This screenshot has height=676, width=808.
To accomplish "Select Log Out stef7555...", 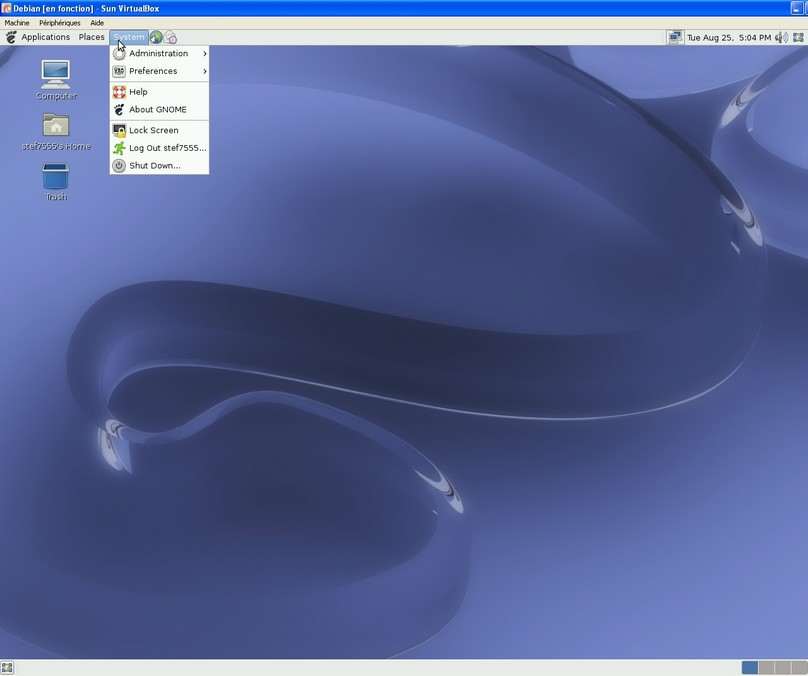I will point(159,148).
